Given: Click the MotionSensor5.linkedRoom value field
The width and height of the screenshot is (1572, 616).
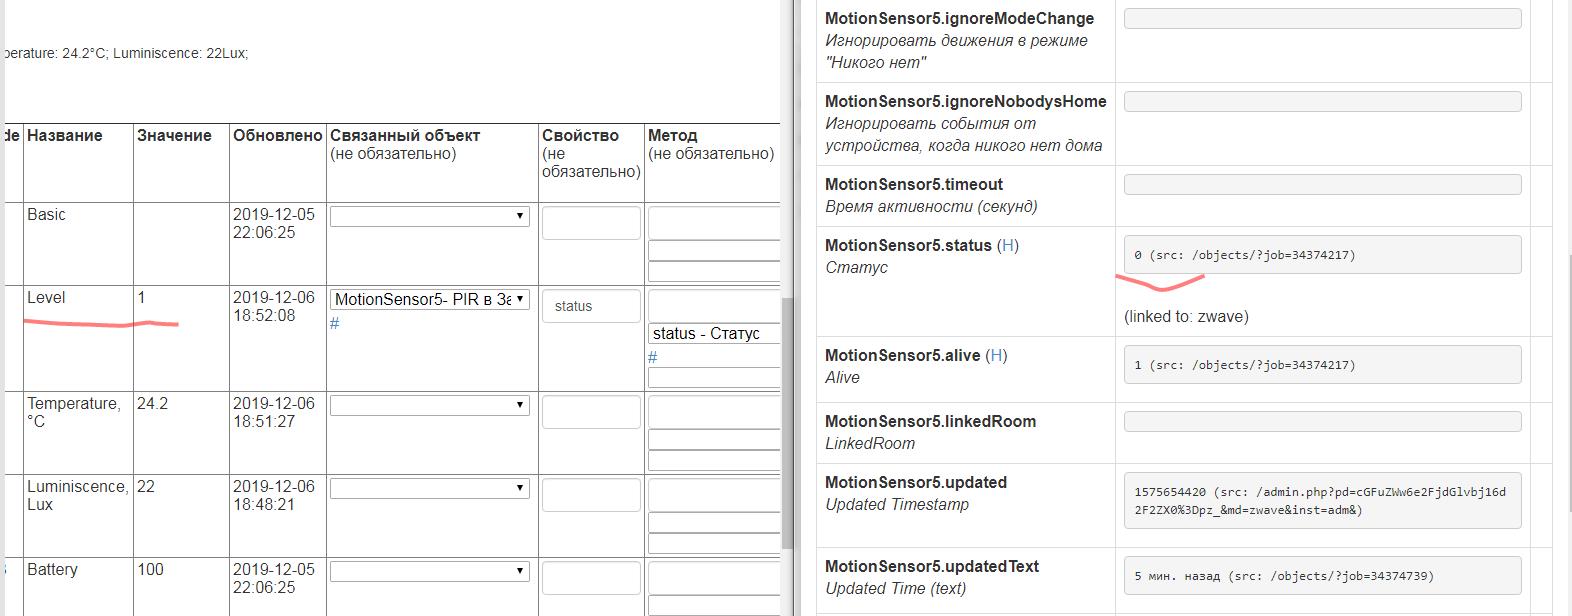Looking at the screenshot, I should 1322,421.
